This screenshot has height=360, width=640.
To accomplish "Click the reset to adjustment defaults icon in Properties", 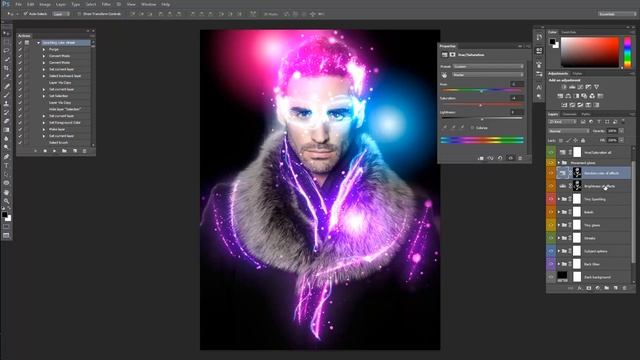I will pos(500,158).
